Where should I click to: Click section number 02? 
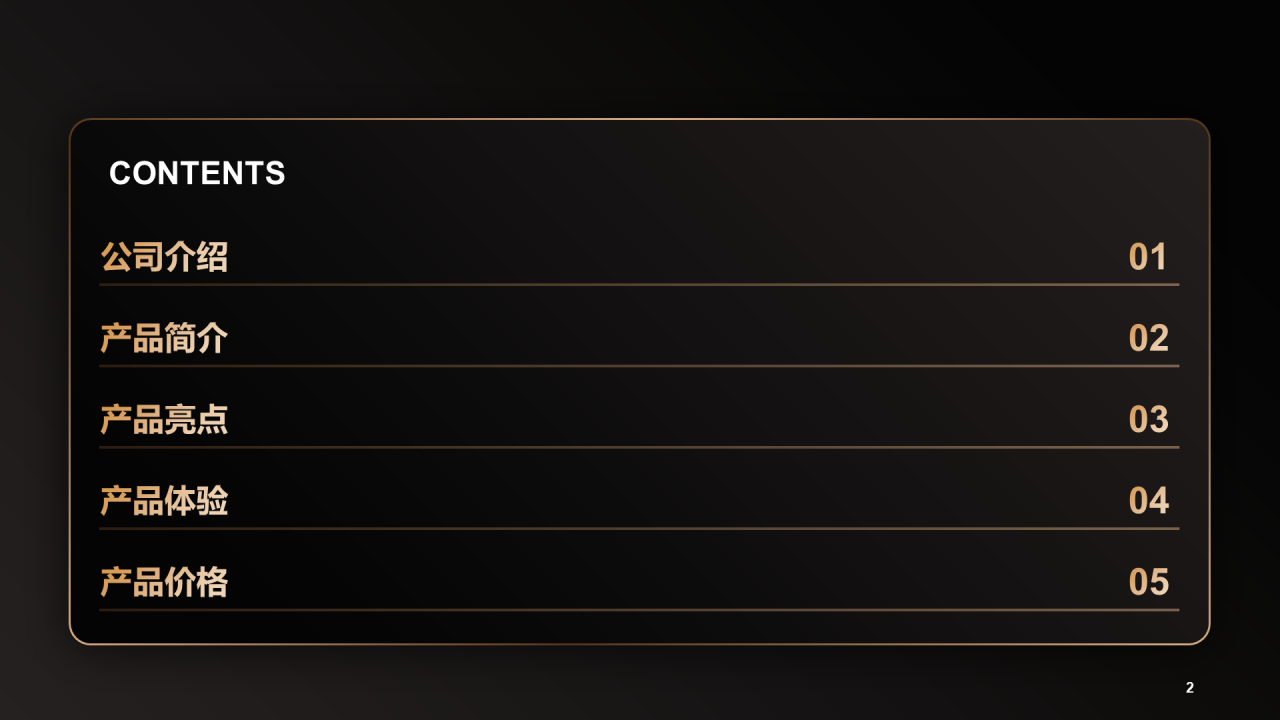(x=1148, y=338)
